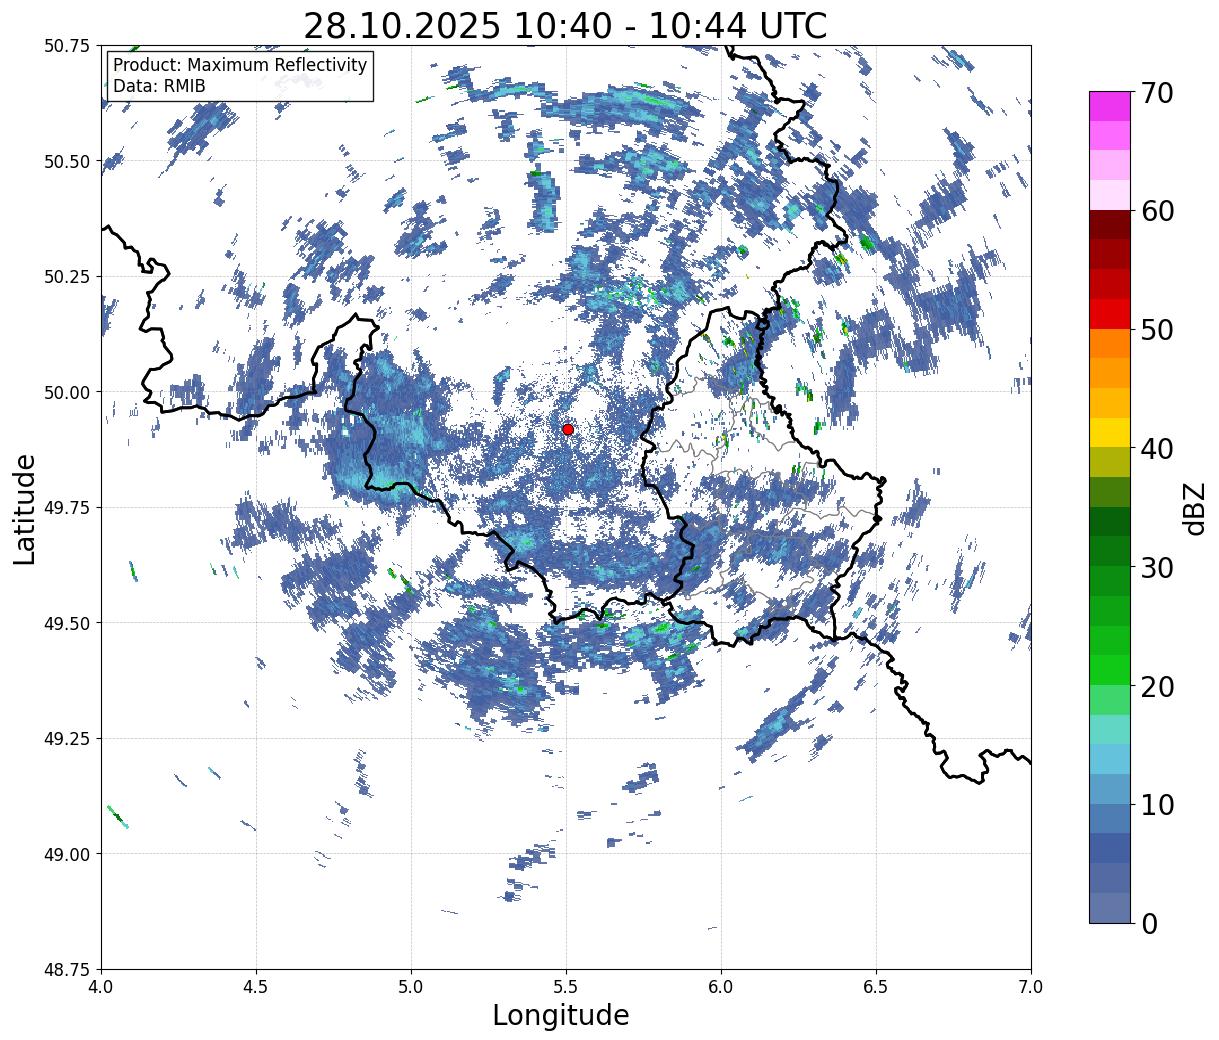Click the red radar location marker
1219x1040 pixels.
[567, 429]
